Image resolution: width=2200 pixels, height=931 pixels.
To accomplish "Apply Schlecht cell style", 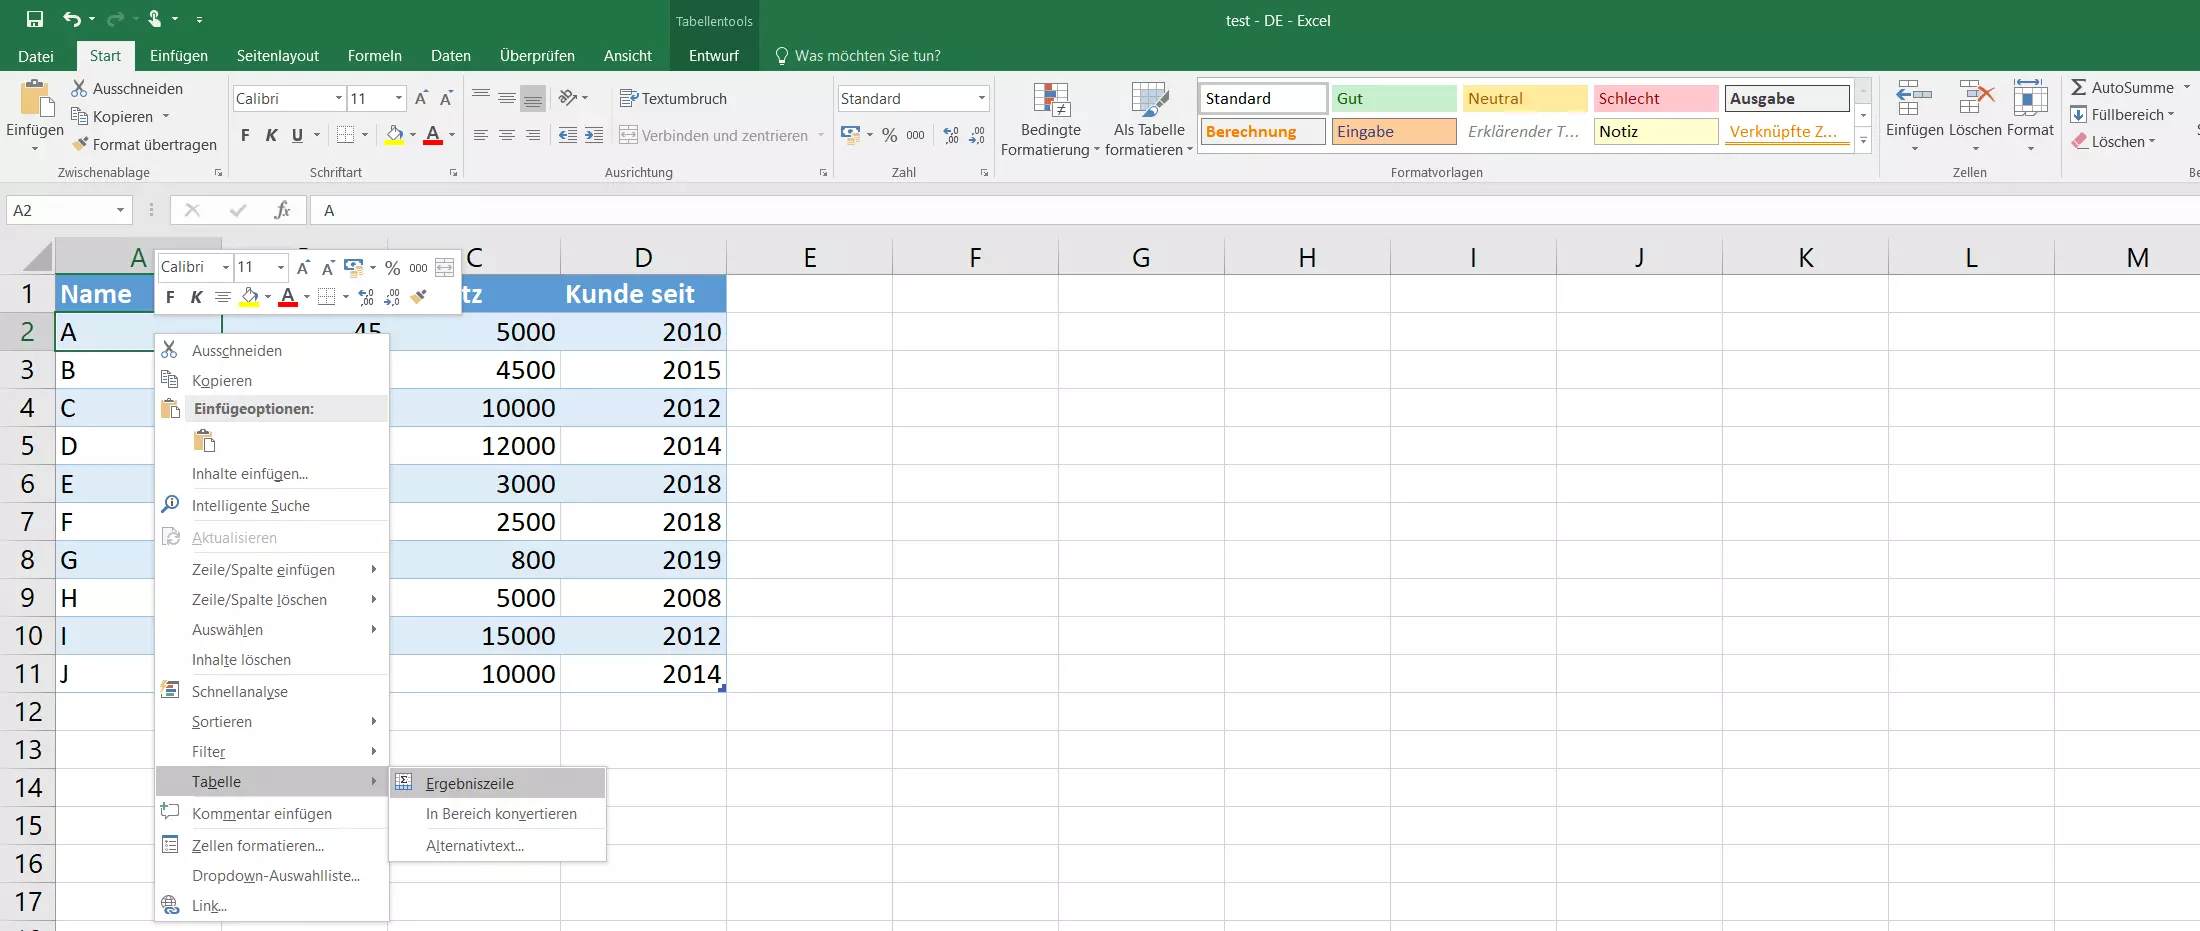I will point(1655,98).
